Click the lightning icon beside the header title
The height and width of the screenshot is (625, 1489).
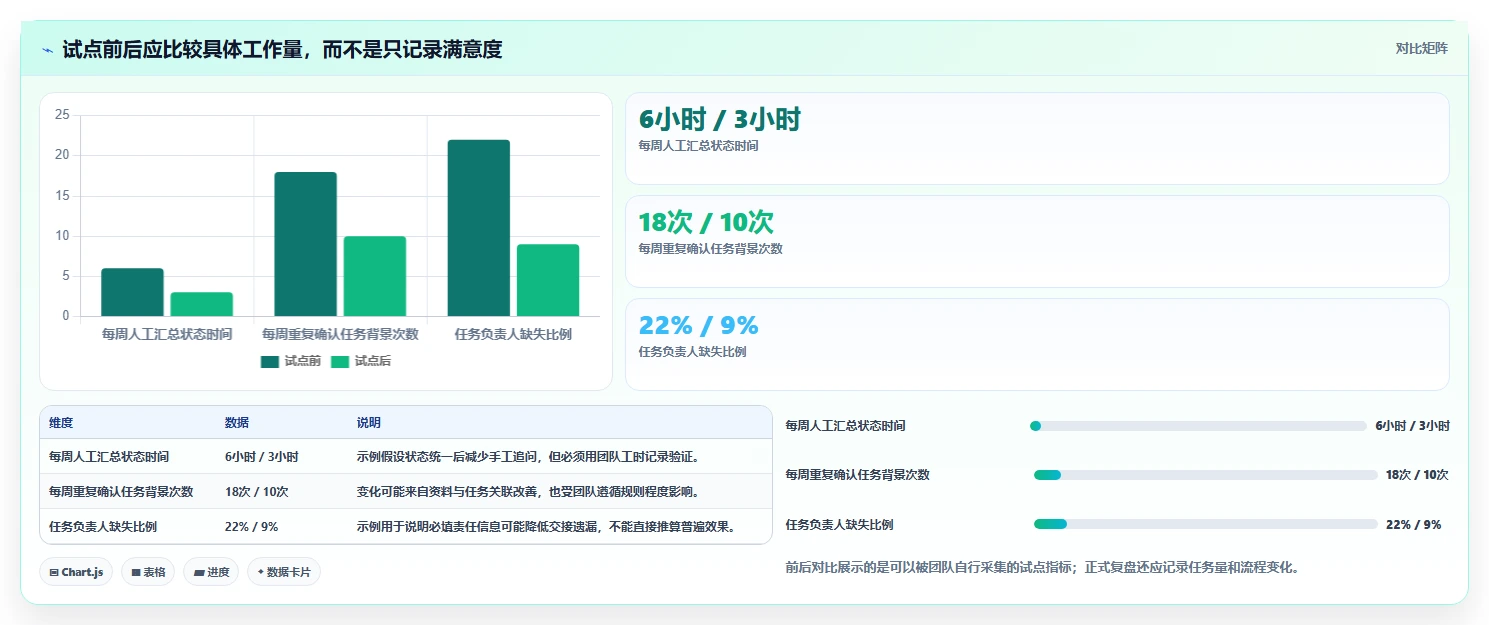pos(47,49)
